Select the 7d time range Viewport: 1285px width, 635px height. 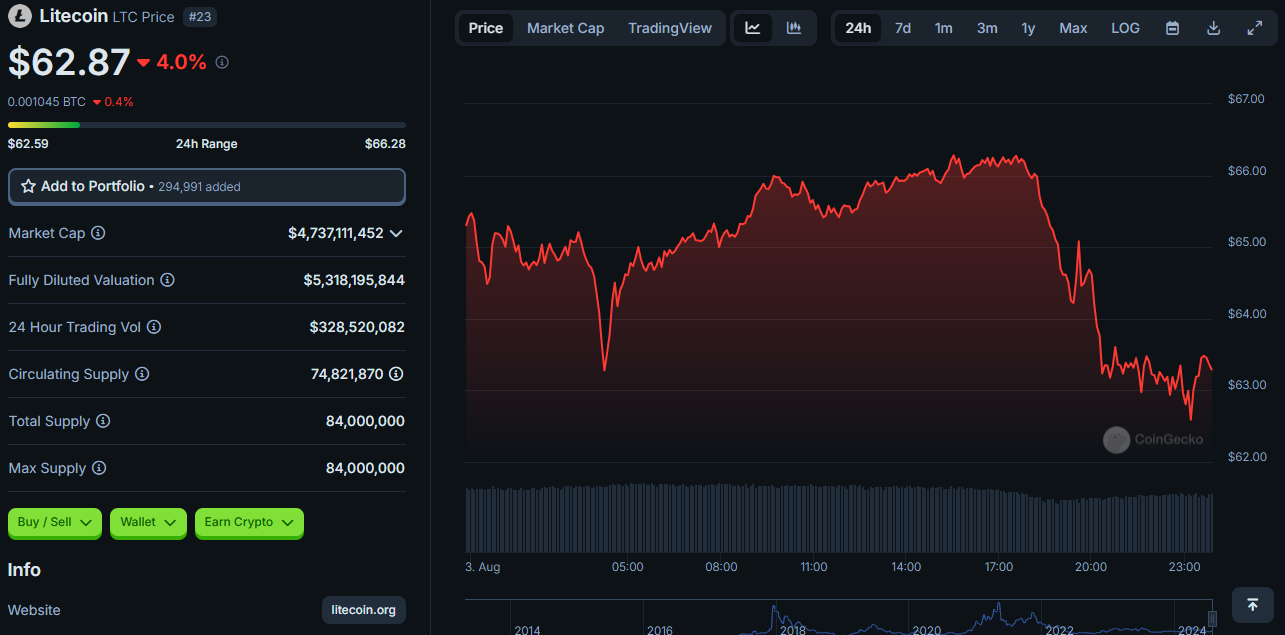click(x=903, y=28)
